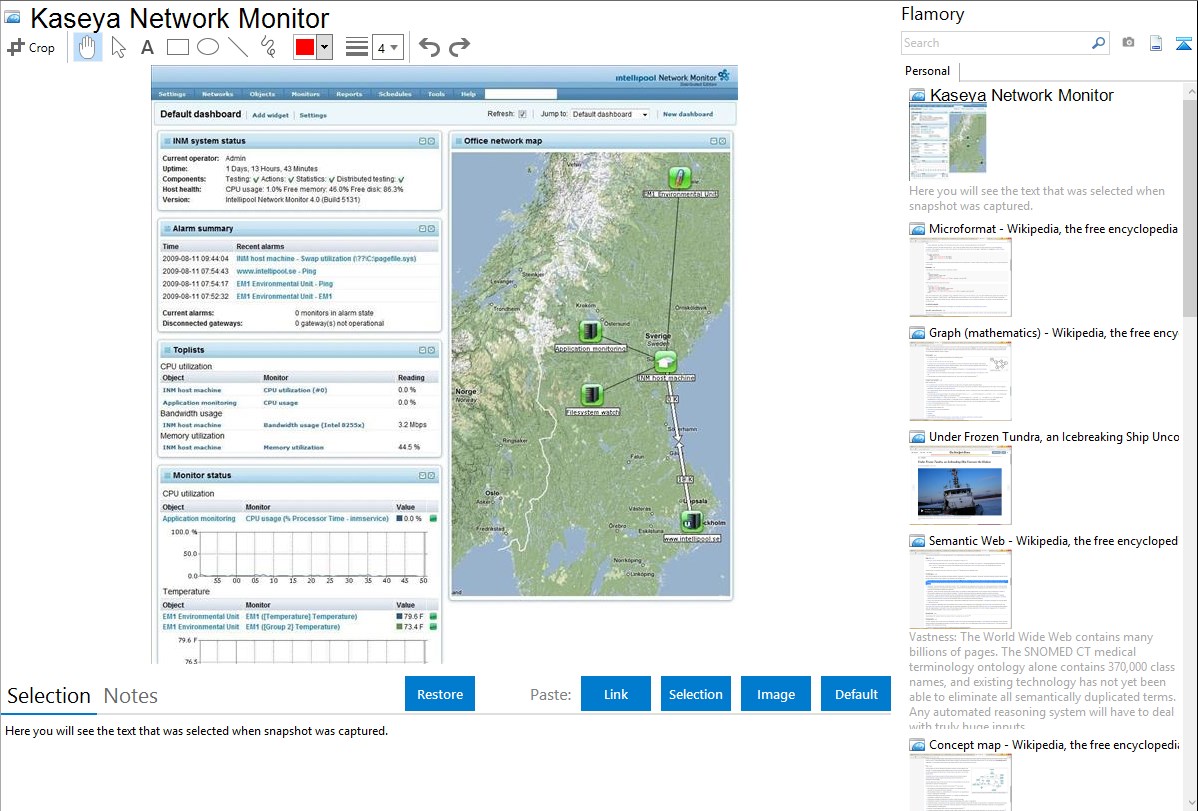The height and width of the screenshot is (811, 1198).
Task: Choose the text annotation tool
Action: click(147, 47)
